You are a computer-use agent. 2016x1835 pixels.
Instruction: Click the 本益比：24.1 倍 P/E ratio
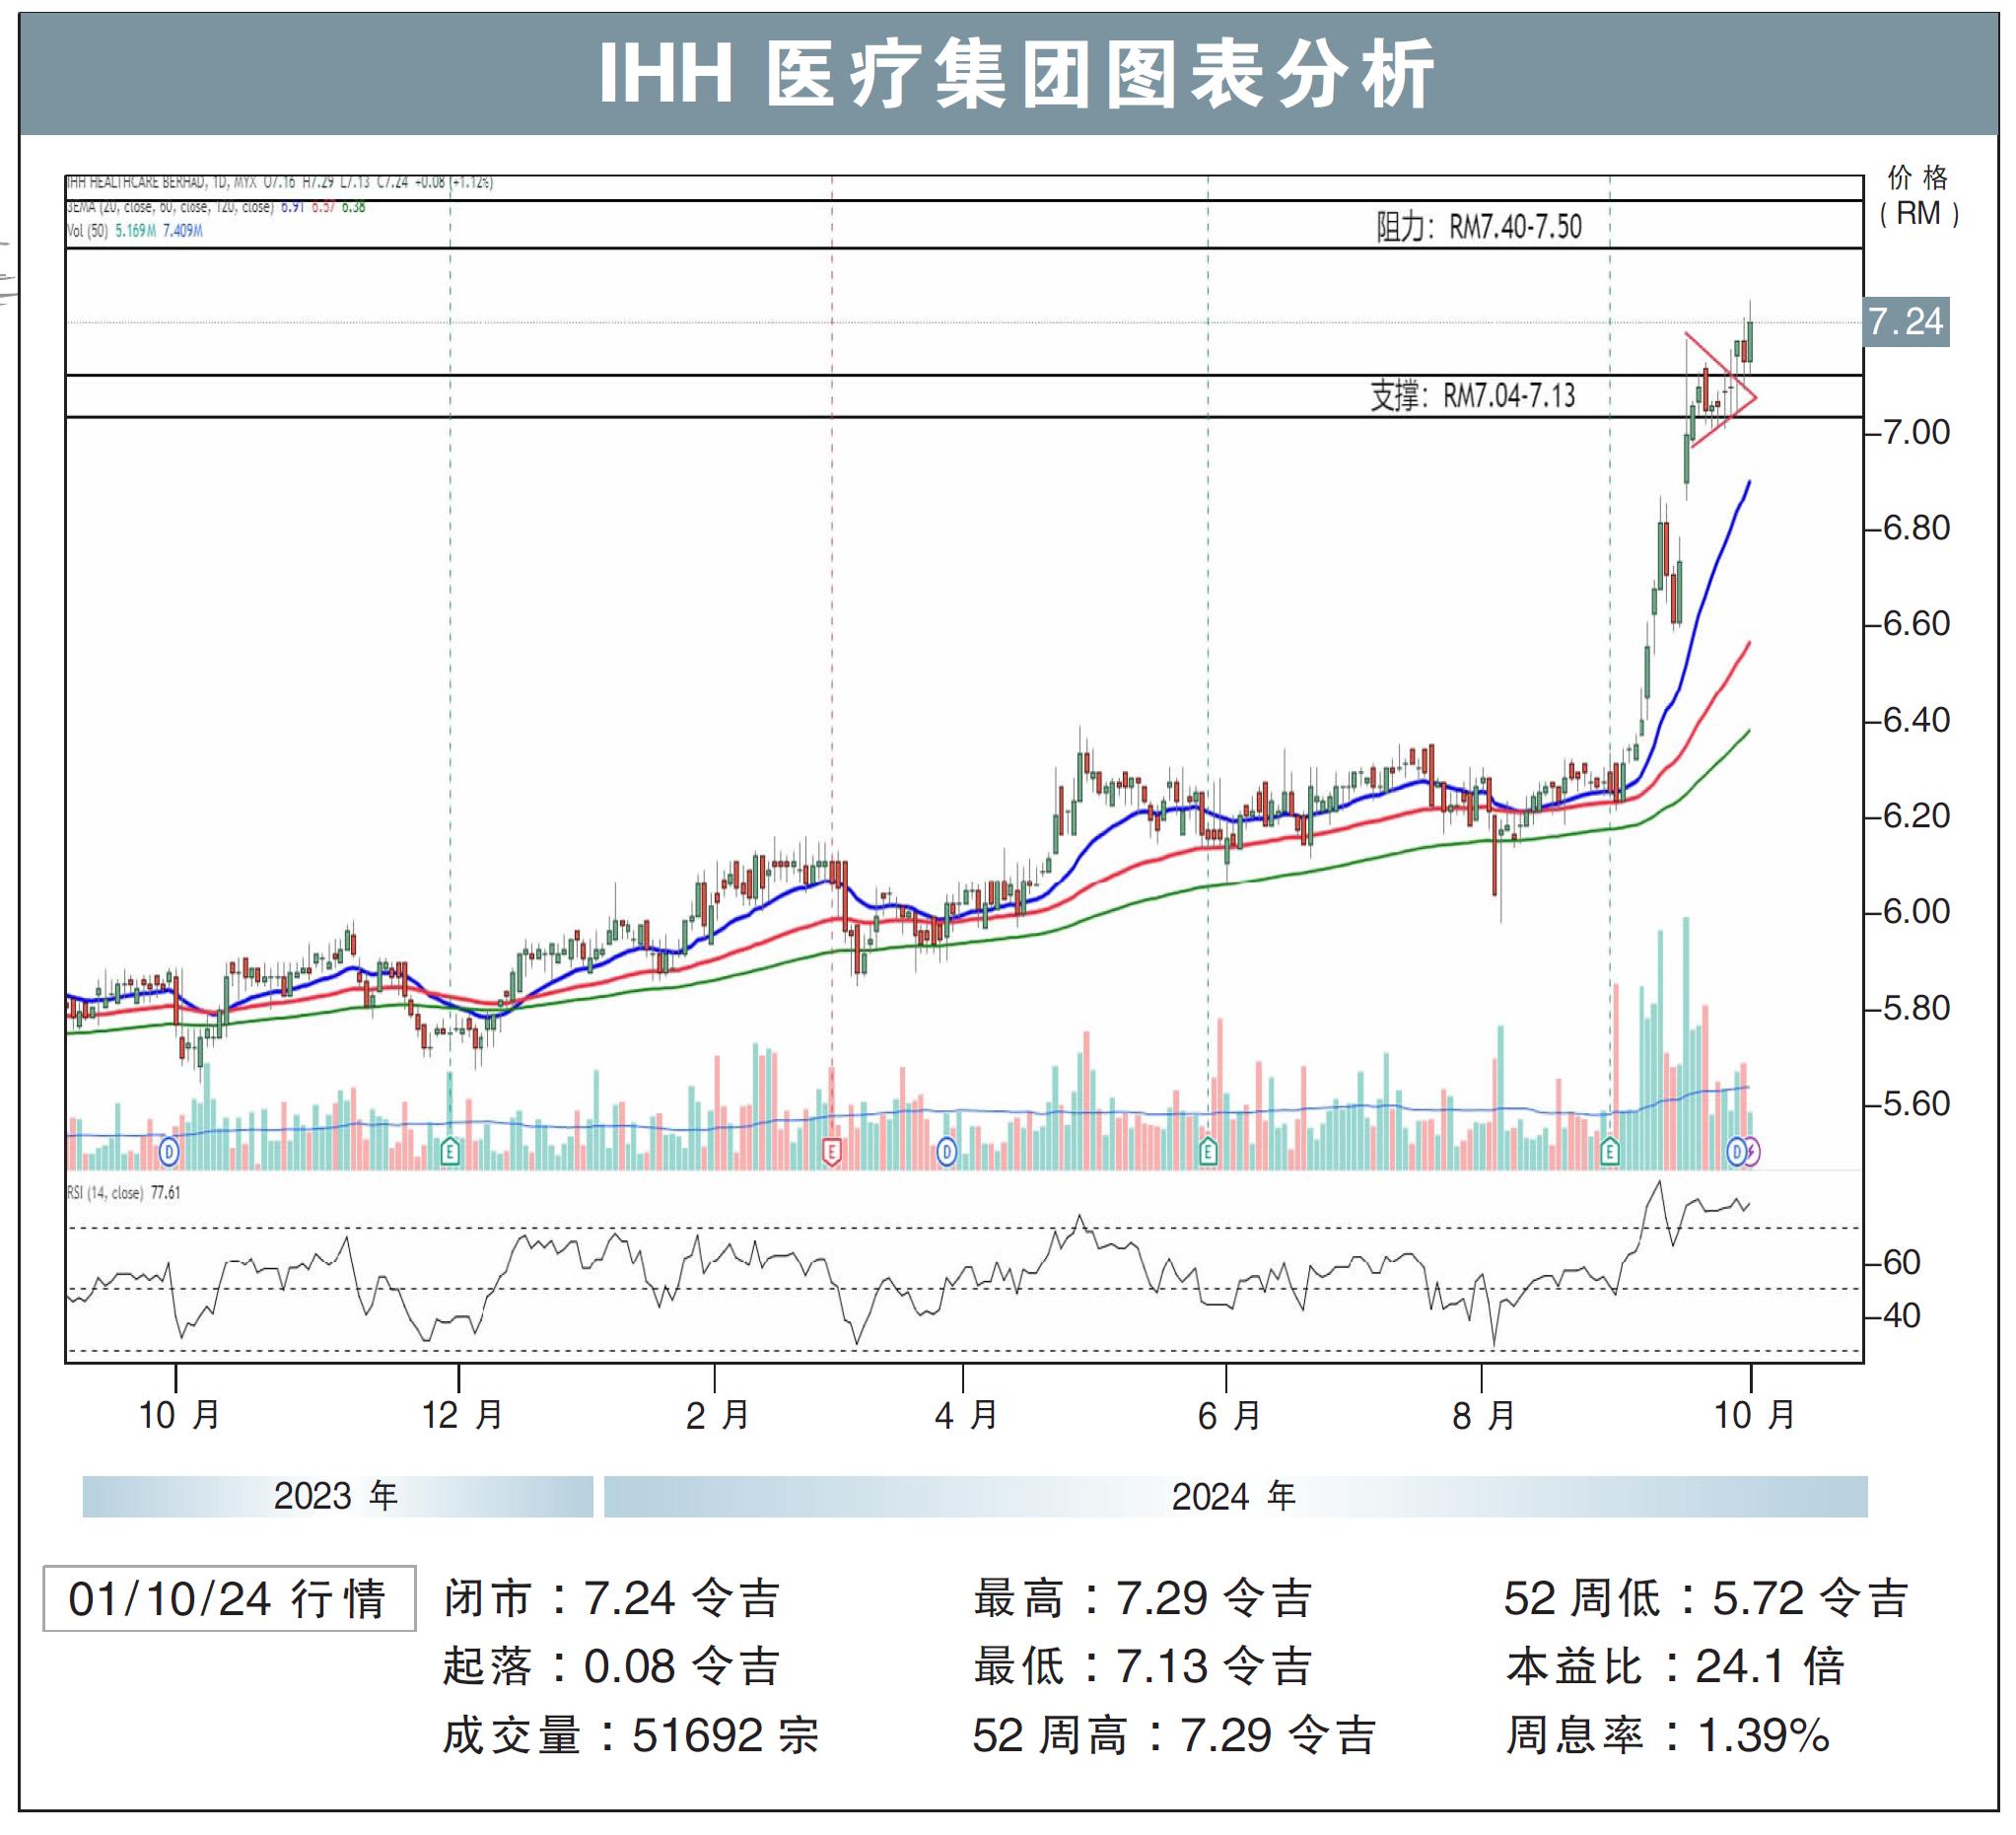(x=1676, y=1666)
